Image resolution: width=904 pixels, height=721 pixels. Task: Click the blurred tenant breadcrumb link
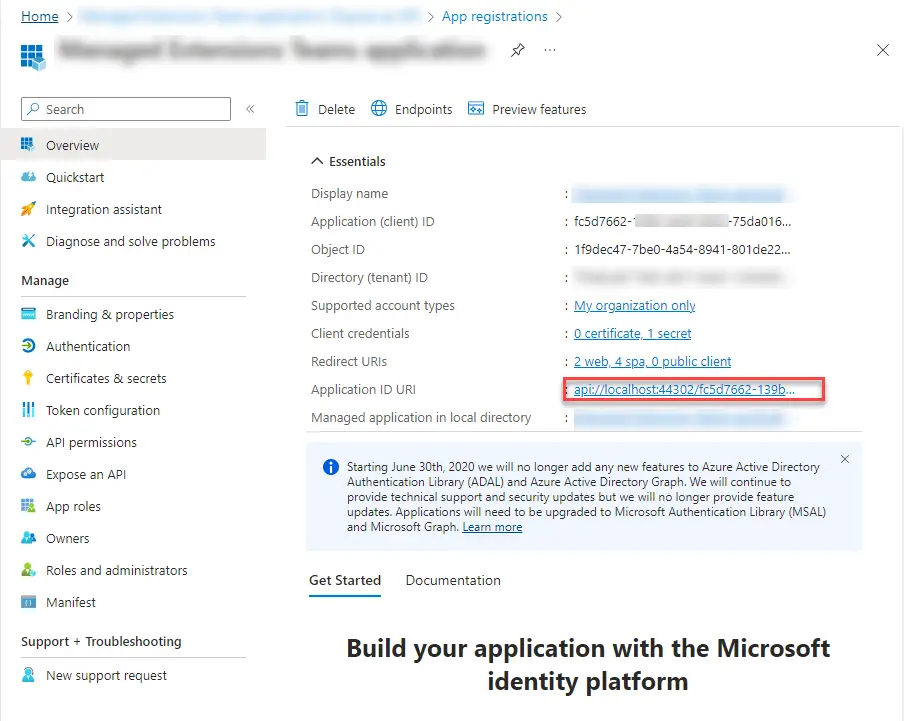[x=250, y=16]
